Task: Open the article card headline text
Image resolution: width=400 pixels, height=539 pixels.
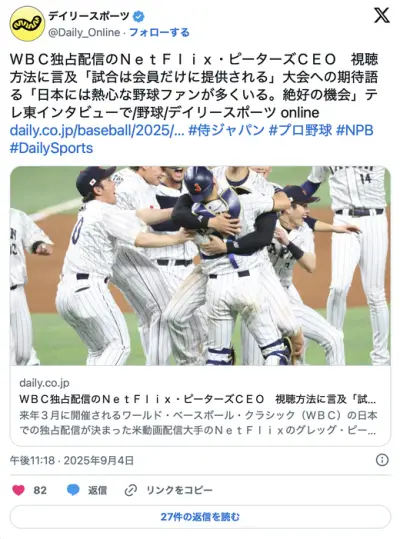Action: tap(198, 399)
